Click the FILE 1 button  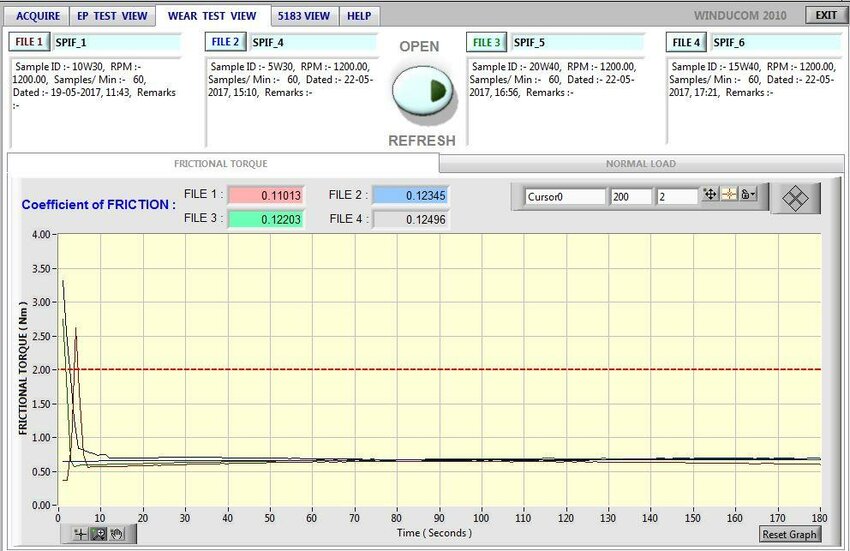[x=28, y=42]
